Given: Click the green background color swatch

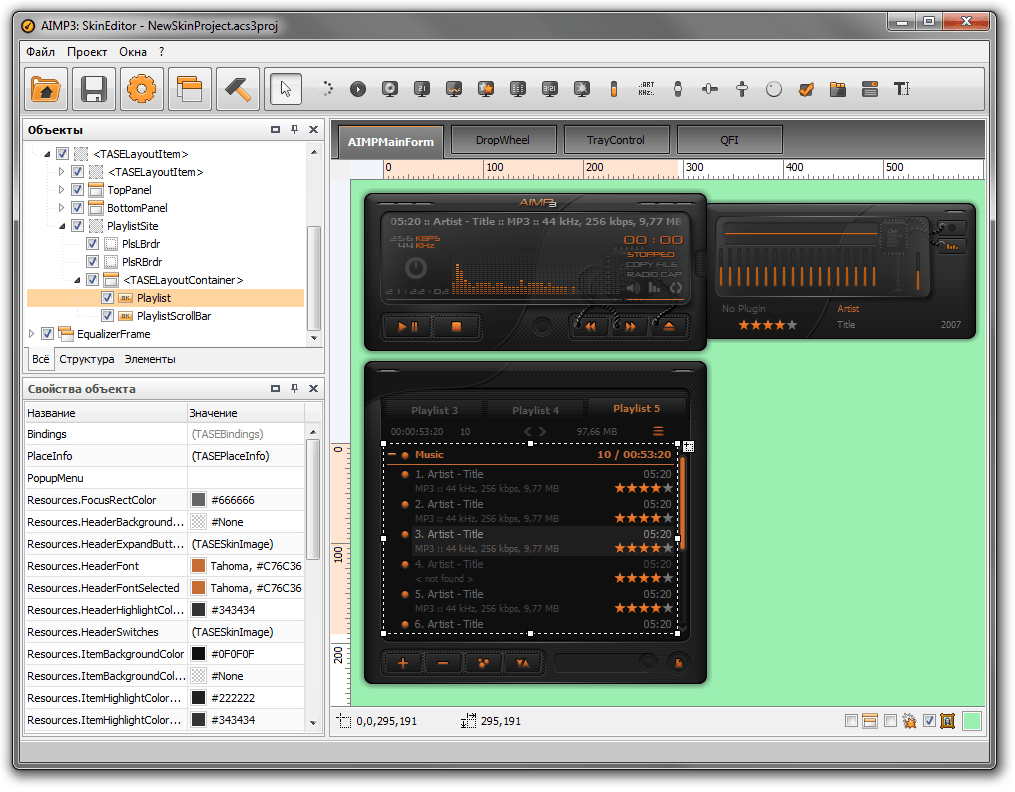Looking at the screenshot, I should point(971,720).
